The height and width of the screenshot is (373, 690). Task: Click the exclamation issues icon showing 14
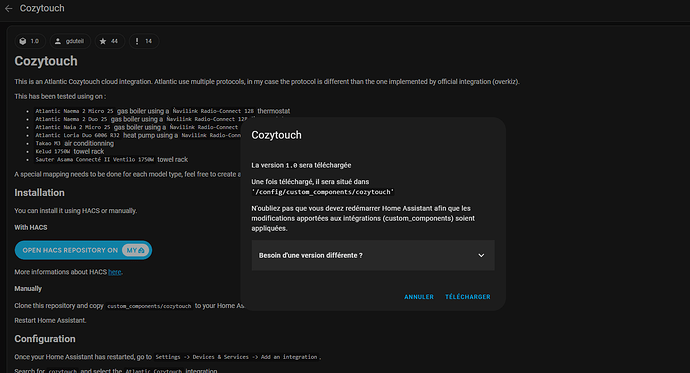[137, 41]
